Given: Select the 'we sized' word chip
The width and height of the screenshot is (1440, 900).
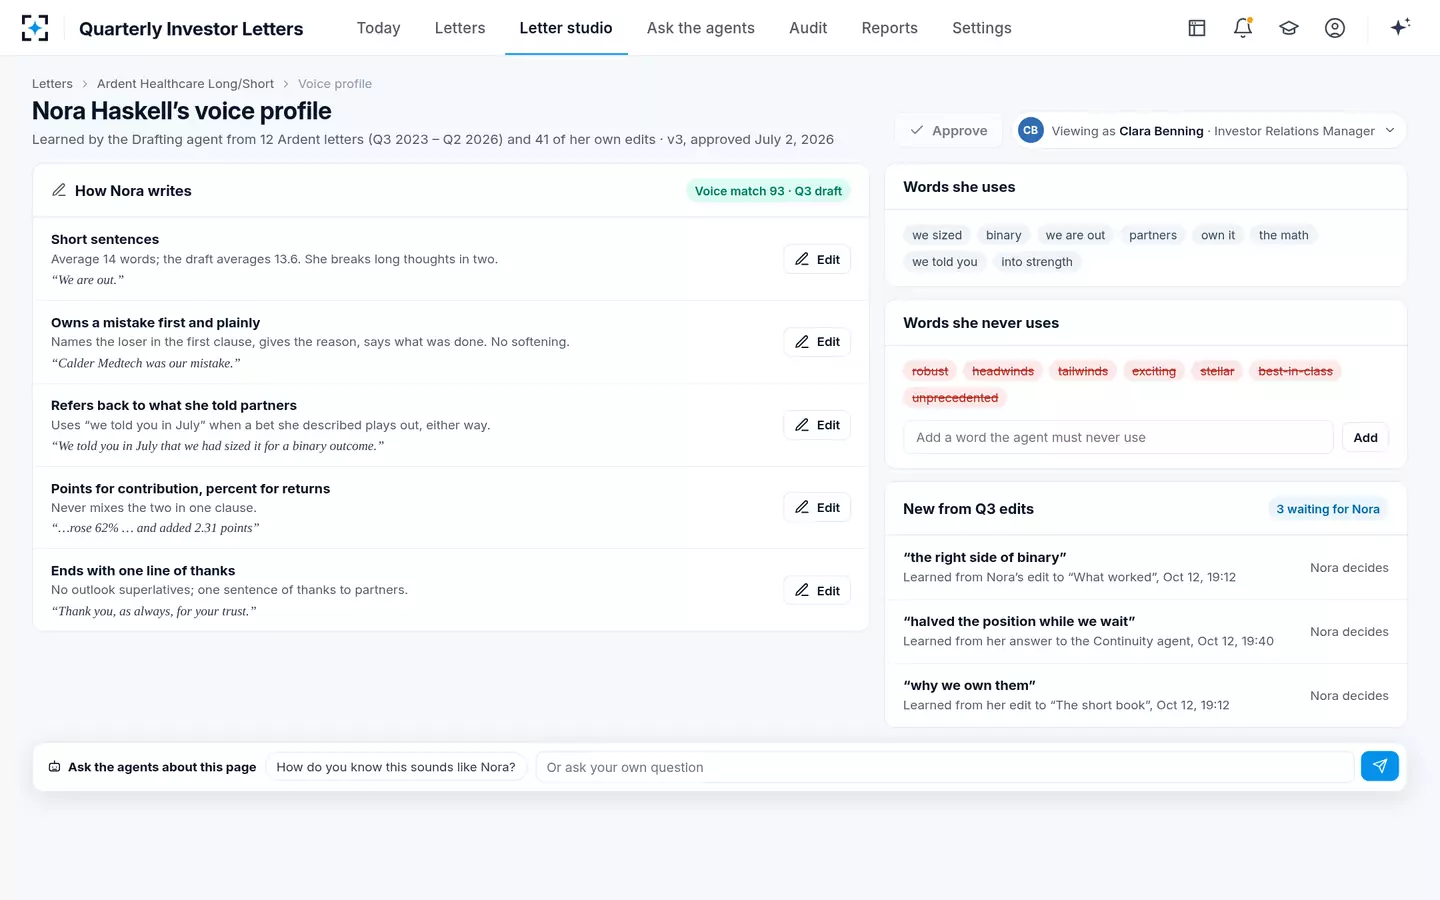Looking at the screenshot, I should 937,235.
